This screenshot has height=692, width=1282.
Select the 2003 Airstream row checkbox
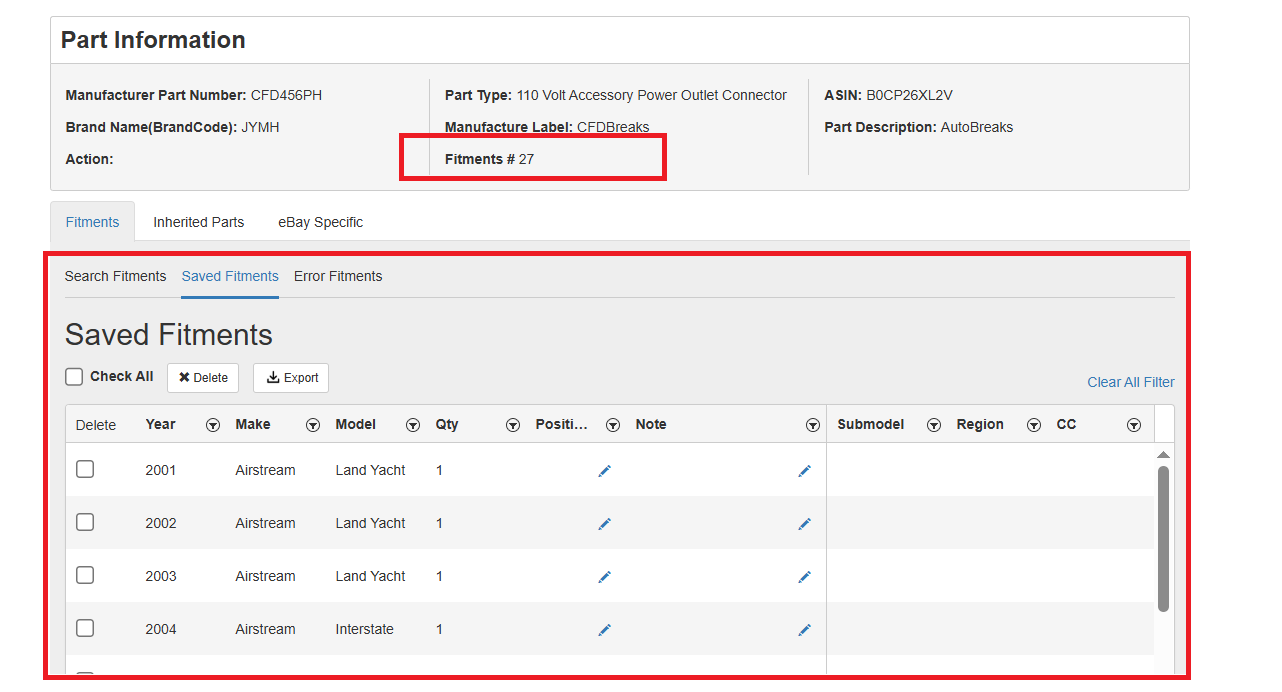click(x=85, y=575)
